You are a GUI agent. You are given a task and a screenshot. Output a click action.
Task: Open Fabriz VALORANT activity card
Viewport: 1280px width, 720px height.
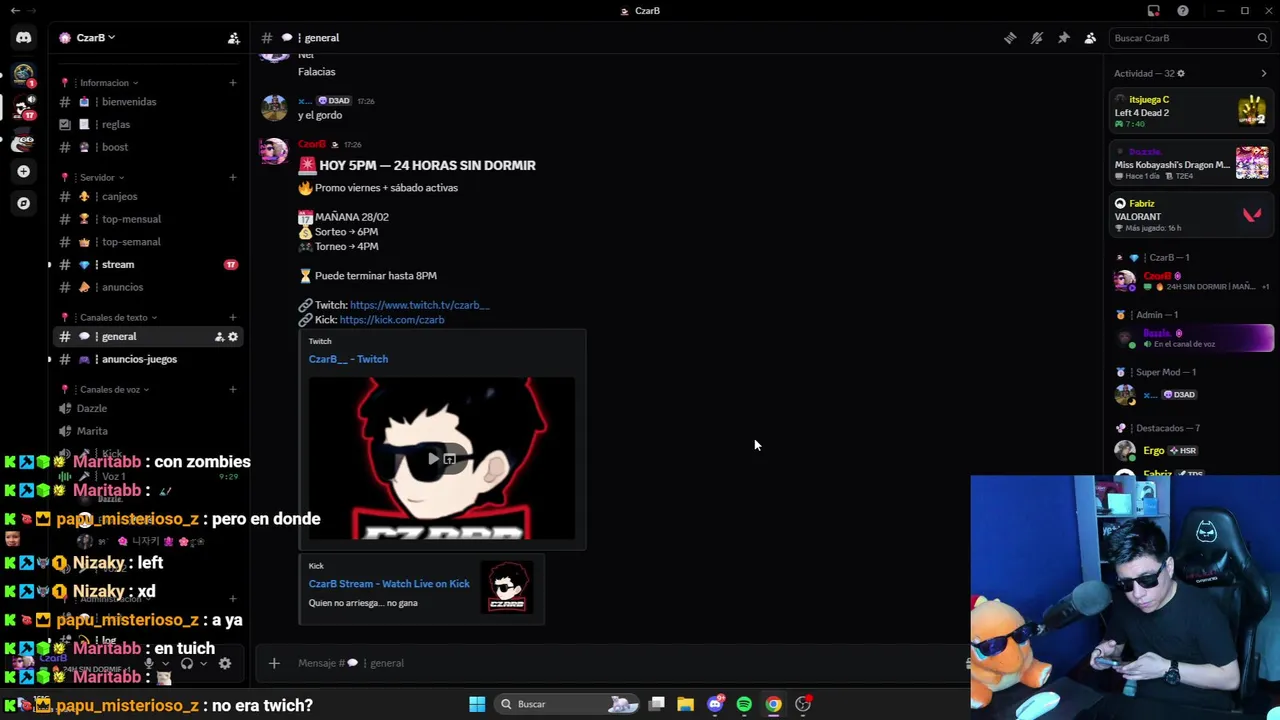click(1191, 215)
